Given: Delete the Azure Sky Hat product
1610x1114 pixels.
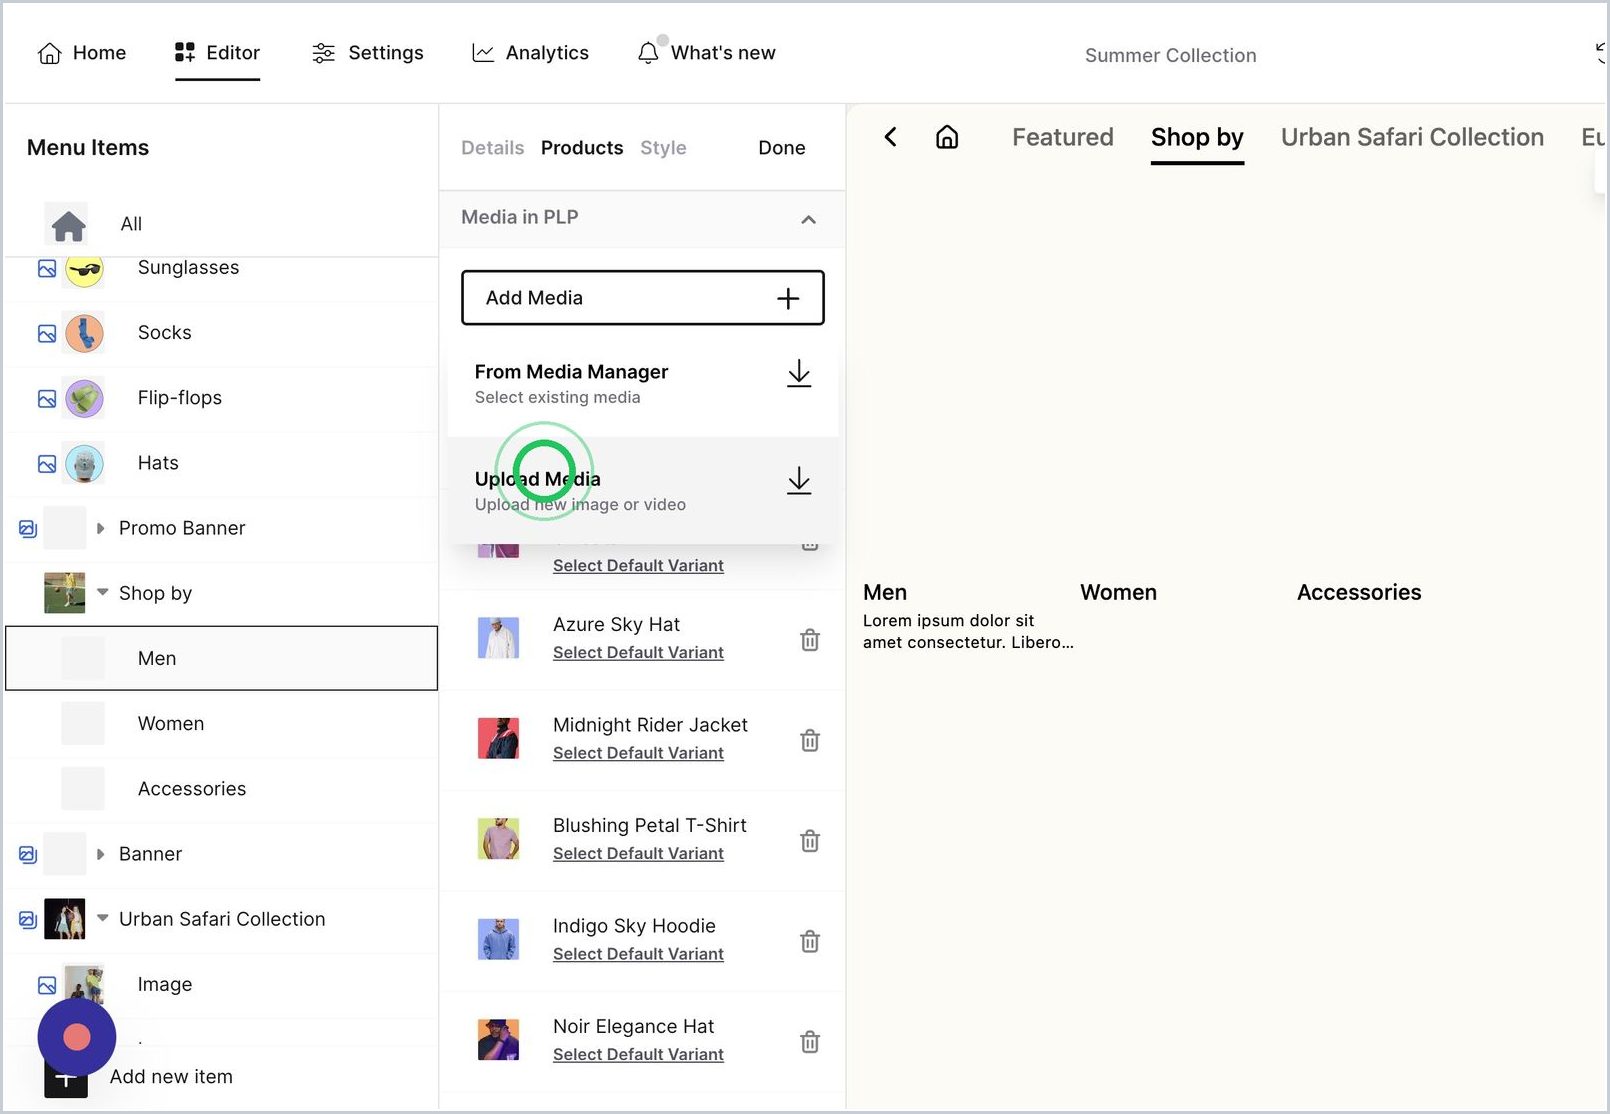Looking at the screenshot, I should [810, 640].
